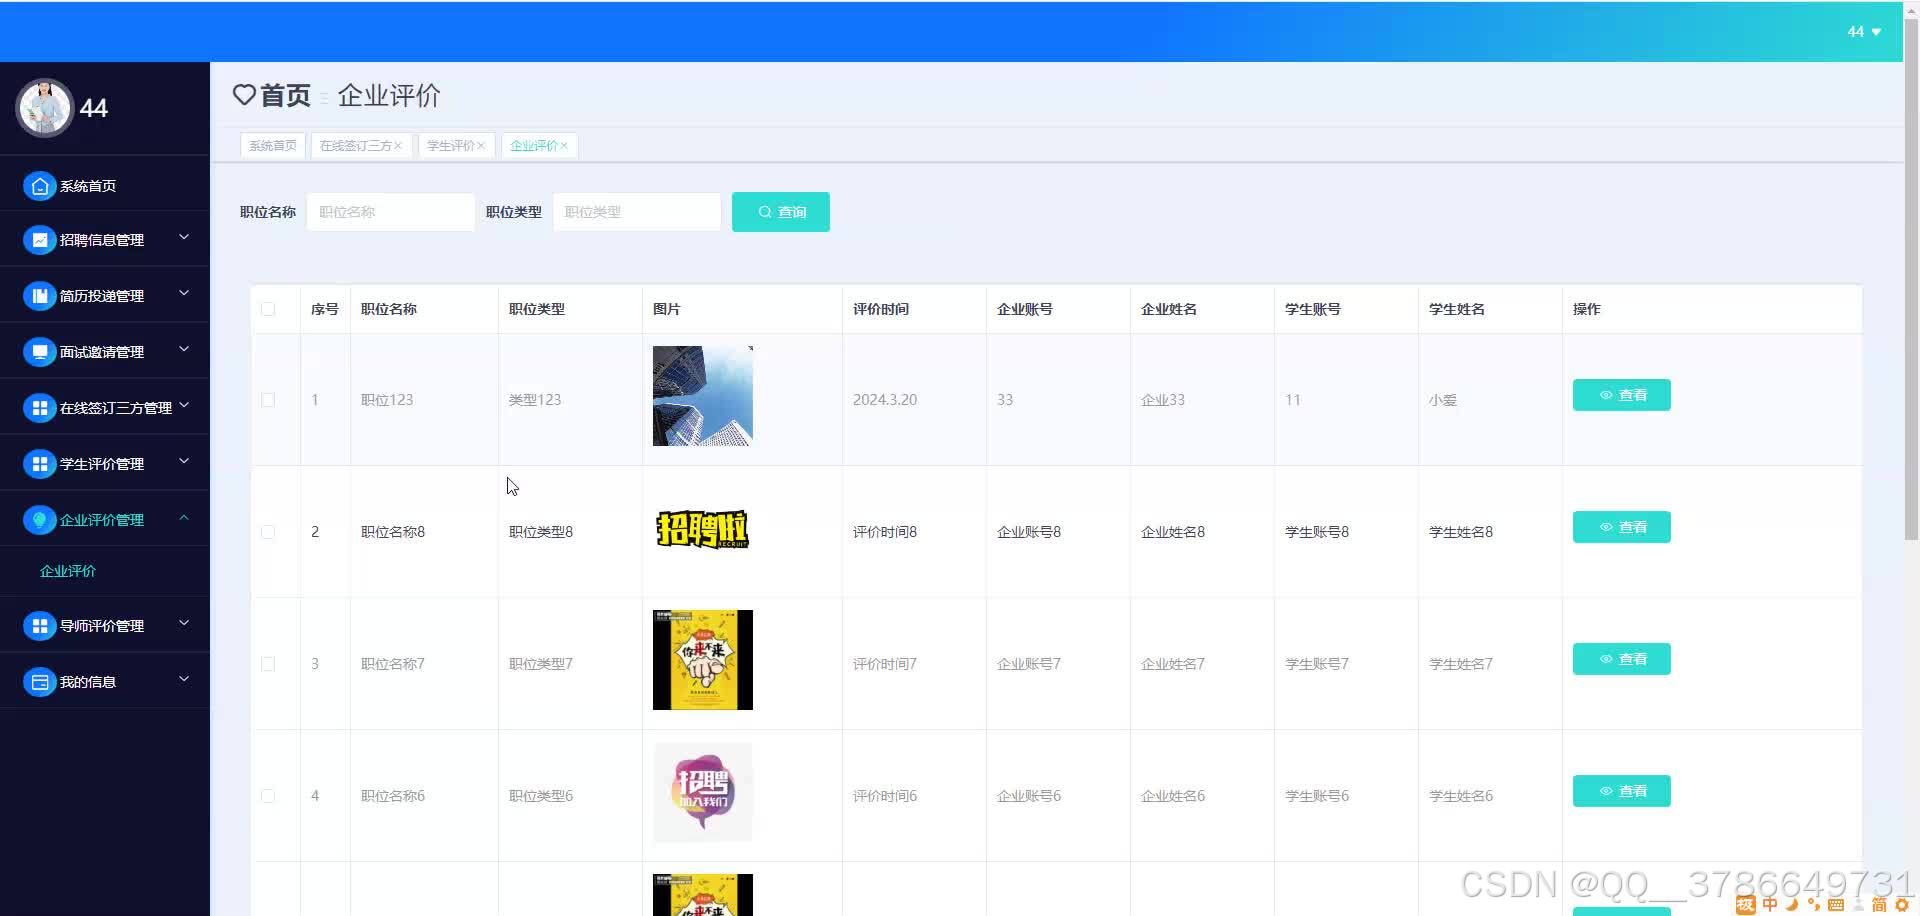The width and height of the screenshot is (1920, 916).
Task: Click the 导师评价管理 grid icon
Action: (39, 626)
